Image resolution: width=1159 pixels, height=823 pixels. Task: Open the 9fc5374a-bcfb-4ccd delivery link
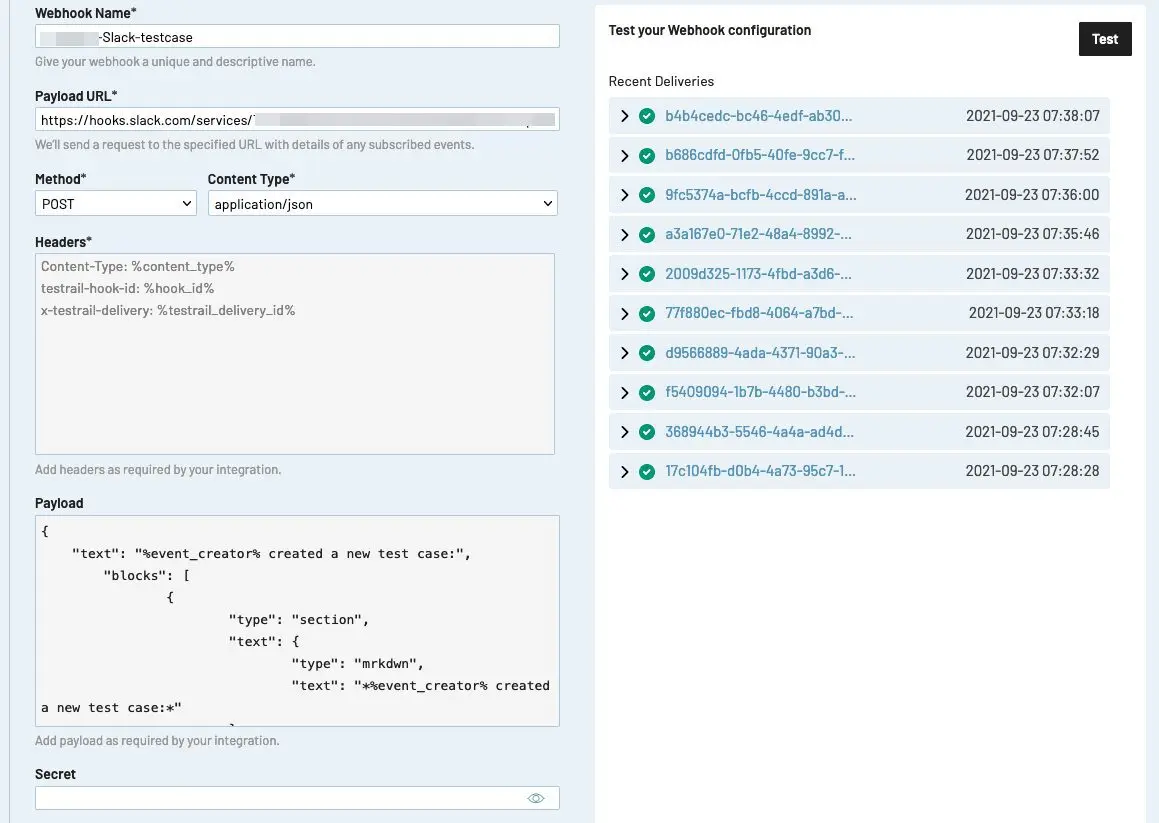761,195
